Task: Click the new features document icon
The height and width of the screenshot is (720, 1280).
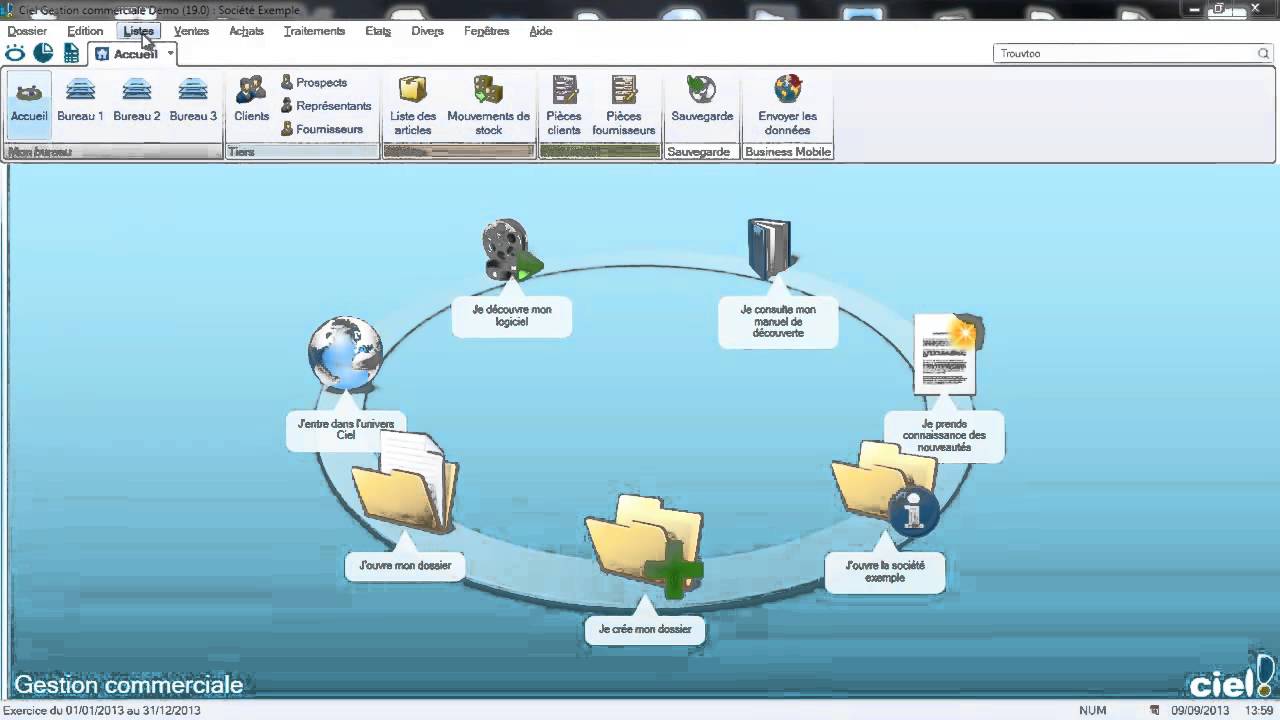Action: click(x=948, y=354)
